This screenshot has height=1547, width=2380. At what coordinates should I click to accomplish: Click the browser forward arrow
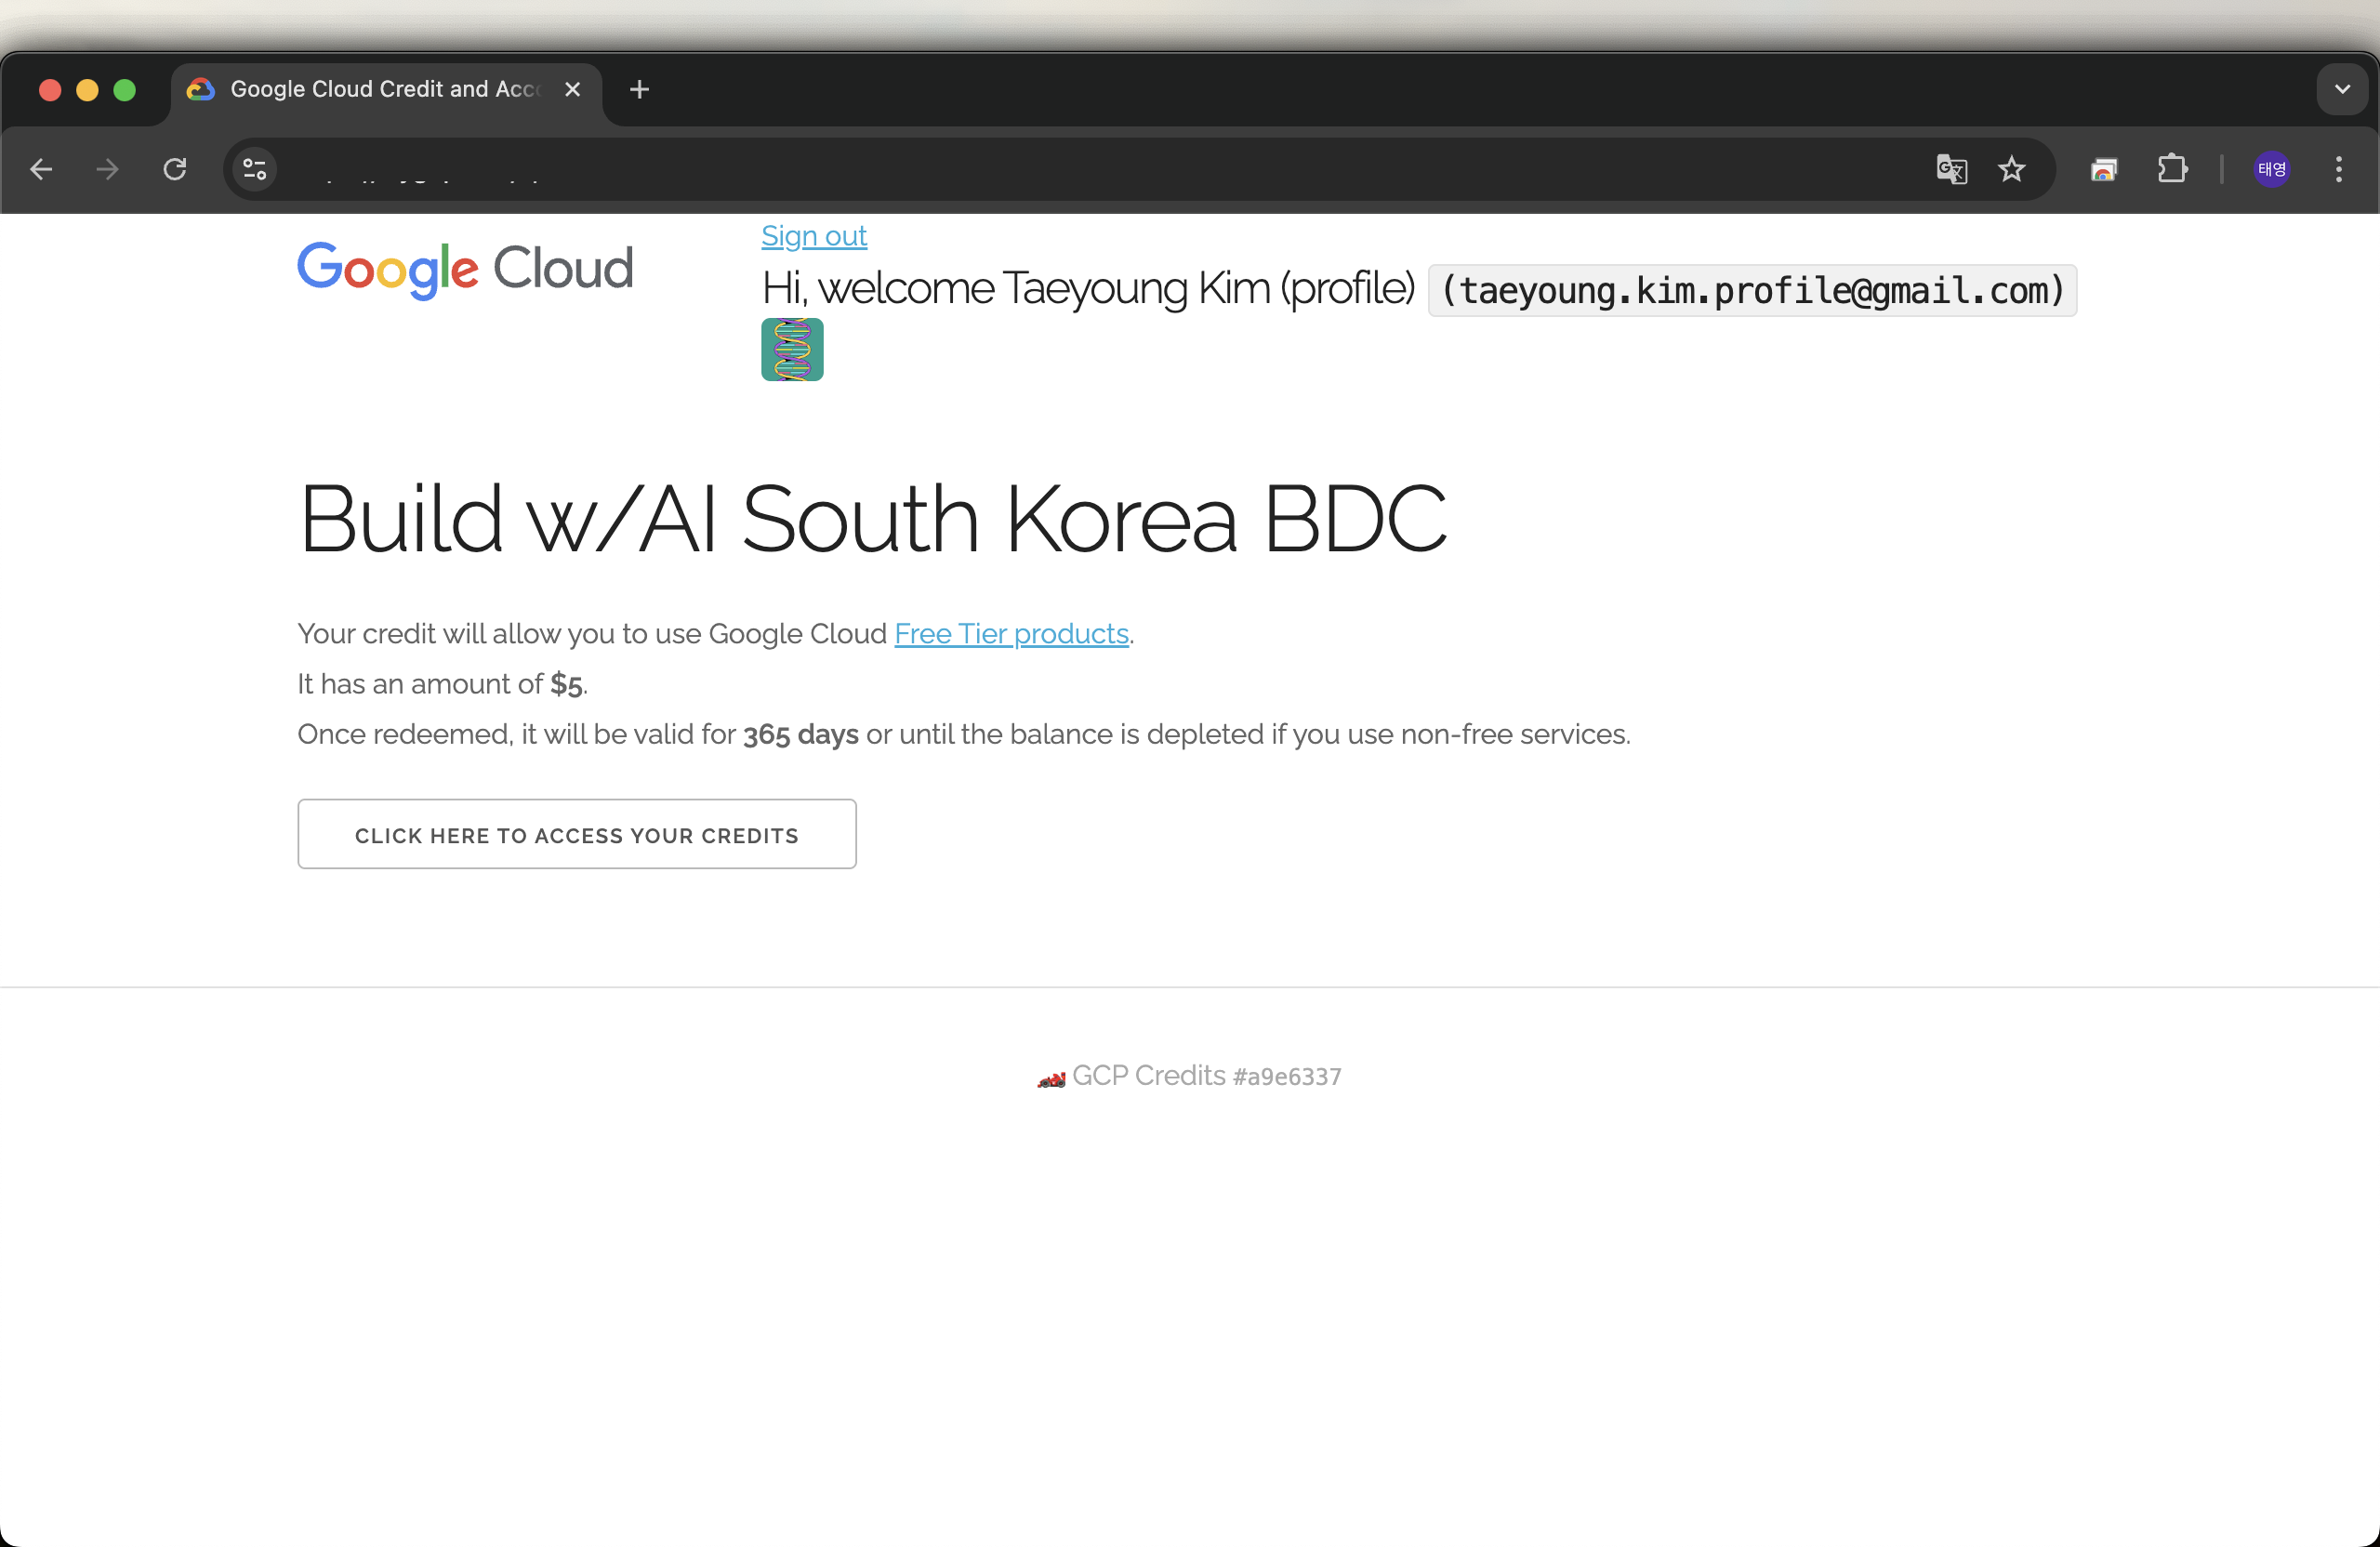coord(107,169)
